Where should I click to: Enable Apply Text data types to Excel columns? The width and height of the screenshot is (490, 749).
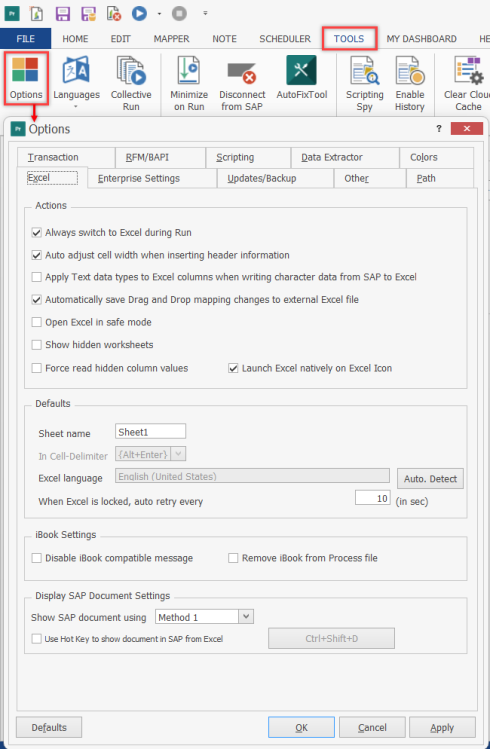click(x=36, y=277)
